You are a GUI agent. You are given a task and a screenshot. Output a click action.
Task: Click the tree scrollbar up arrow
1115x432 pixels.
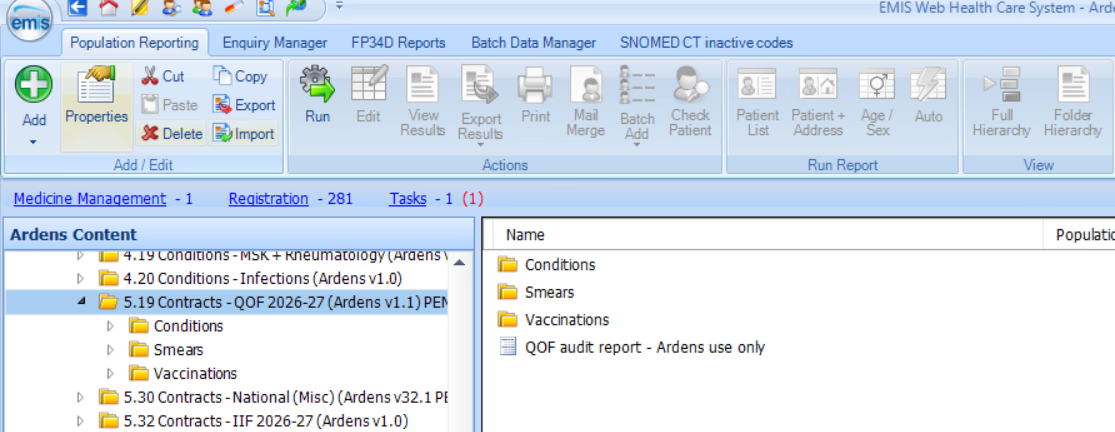459,263
